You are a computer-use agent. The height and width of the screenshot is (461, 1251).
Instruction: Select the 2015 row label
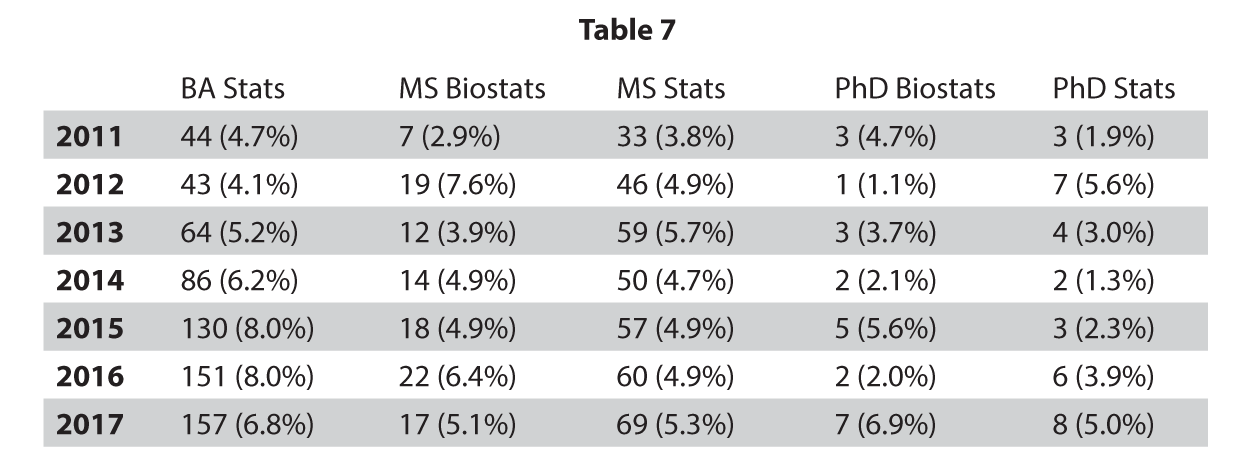pyautogui.click(x=90, y=329)
